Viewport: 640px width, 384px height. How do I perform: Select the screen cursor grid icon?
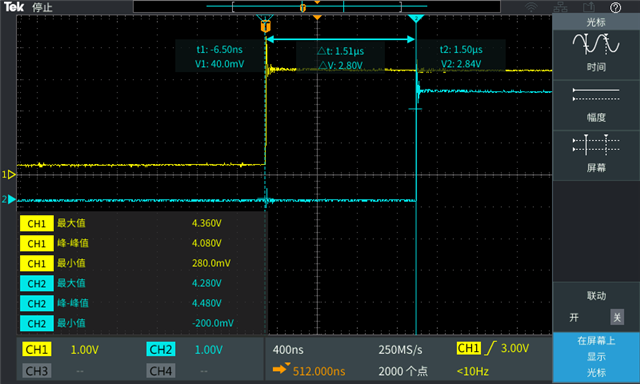(x=596, y=144)
